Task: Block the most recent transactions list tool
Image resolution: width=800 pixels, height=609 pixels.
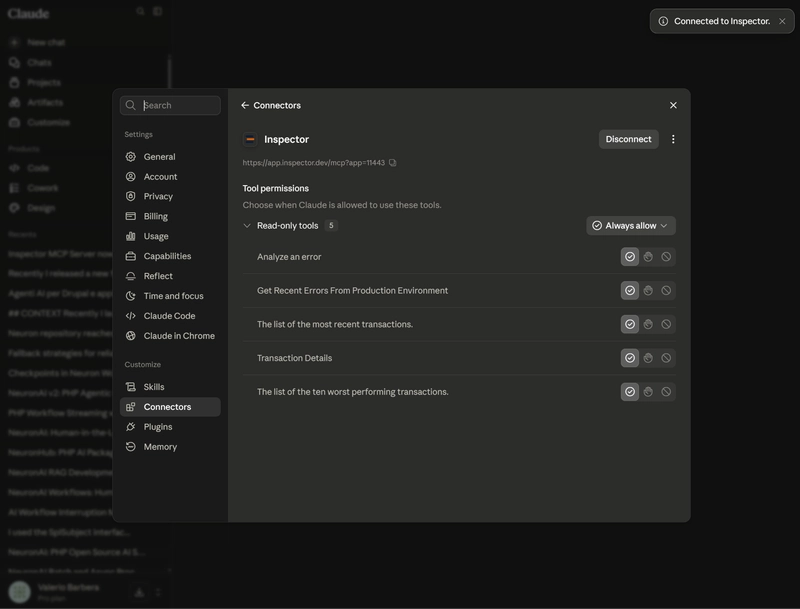Action: pos(666,324)
